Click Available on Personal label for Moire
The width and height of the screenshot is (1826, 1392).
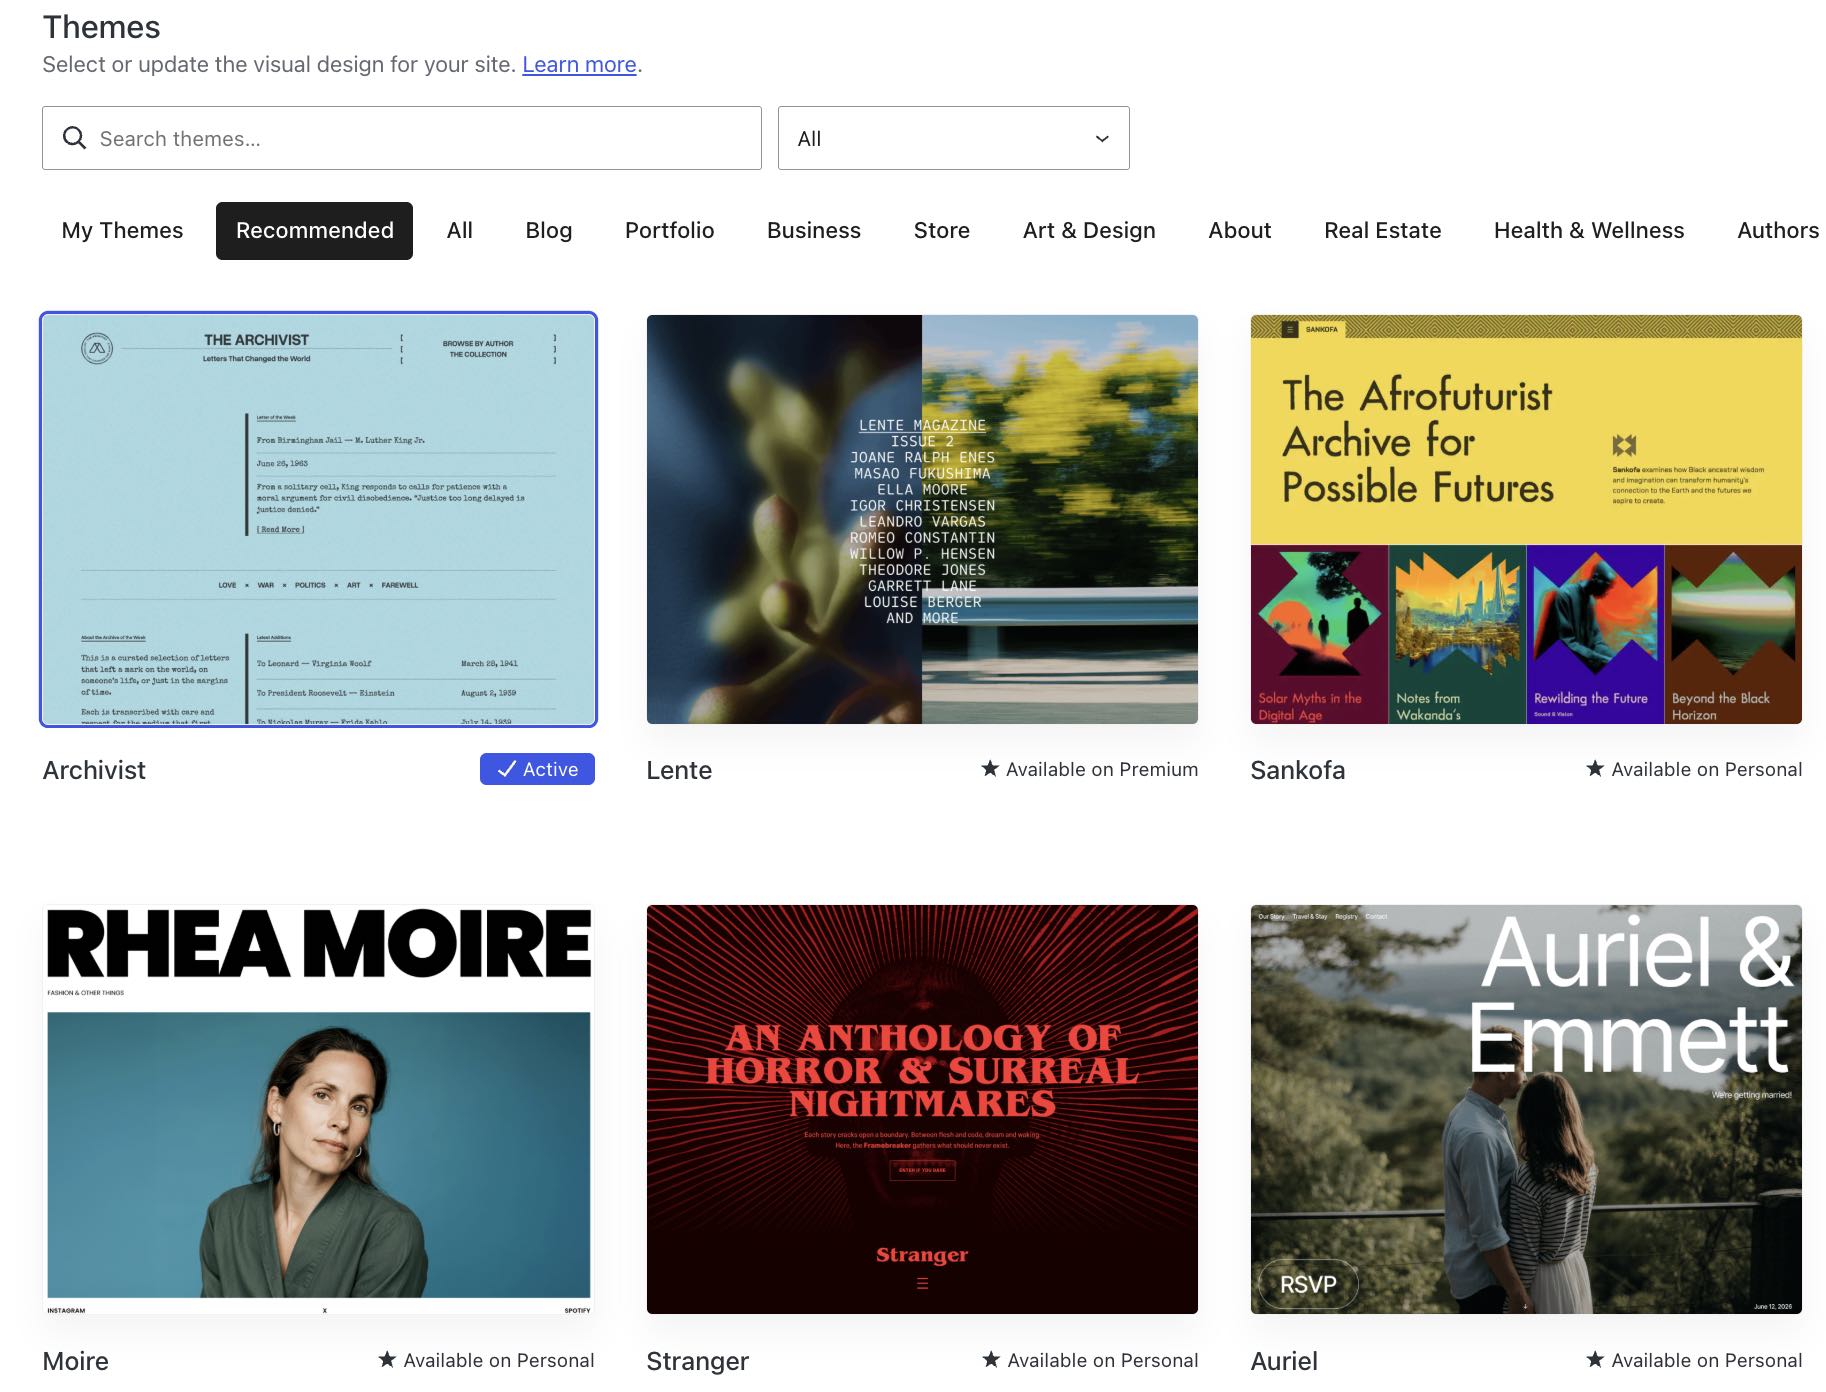(x=499, y=1360)
